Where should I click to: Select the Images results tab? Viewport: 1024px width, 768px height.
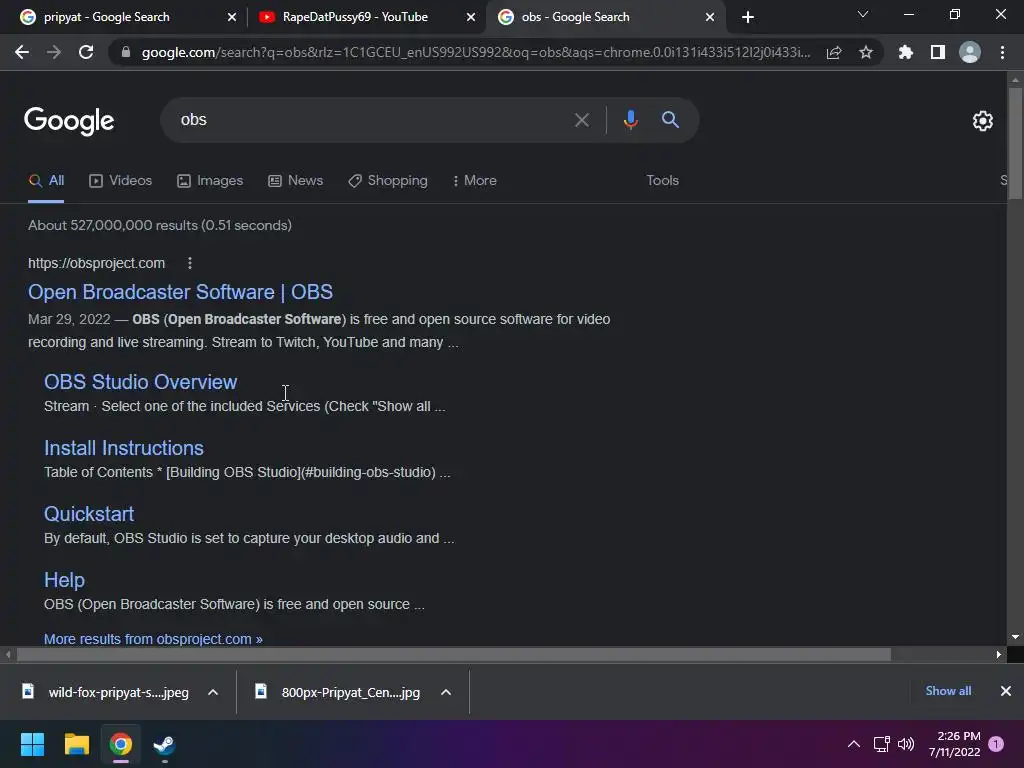click(x=210, y=181)
